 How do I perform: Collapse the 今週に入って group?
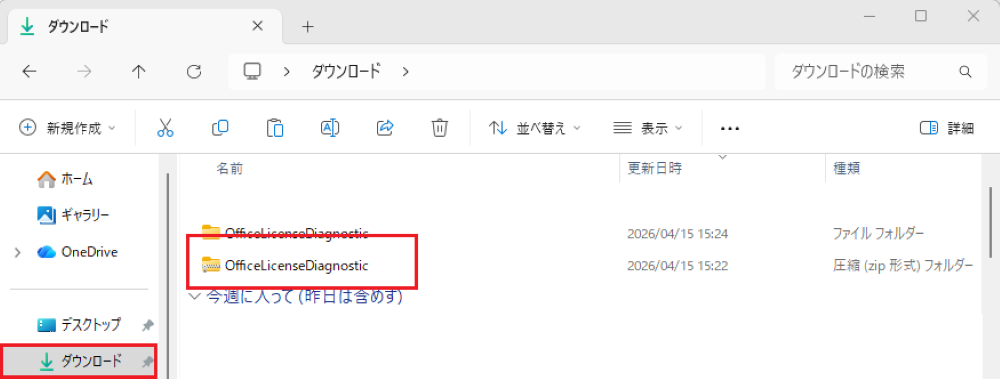pyautogui.click(x=195, y=297)
